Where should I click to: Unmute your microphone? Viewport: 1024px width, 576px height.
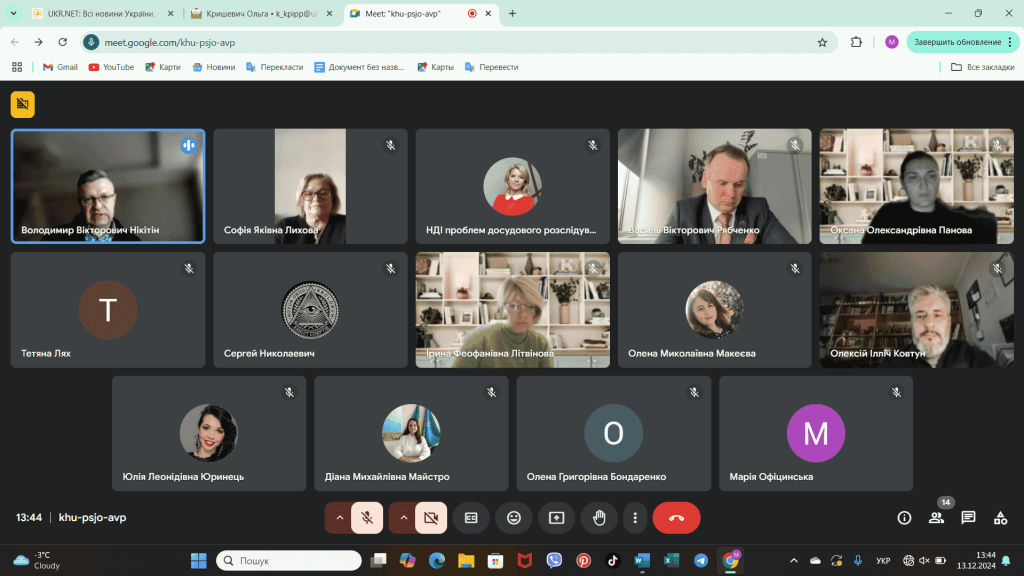point(367,517)
